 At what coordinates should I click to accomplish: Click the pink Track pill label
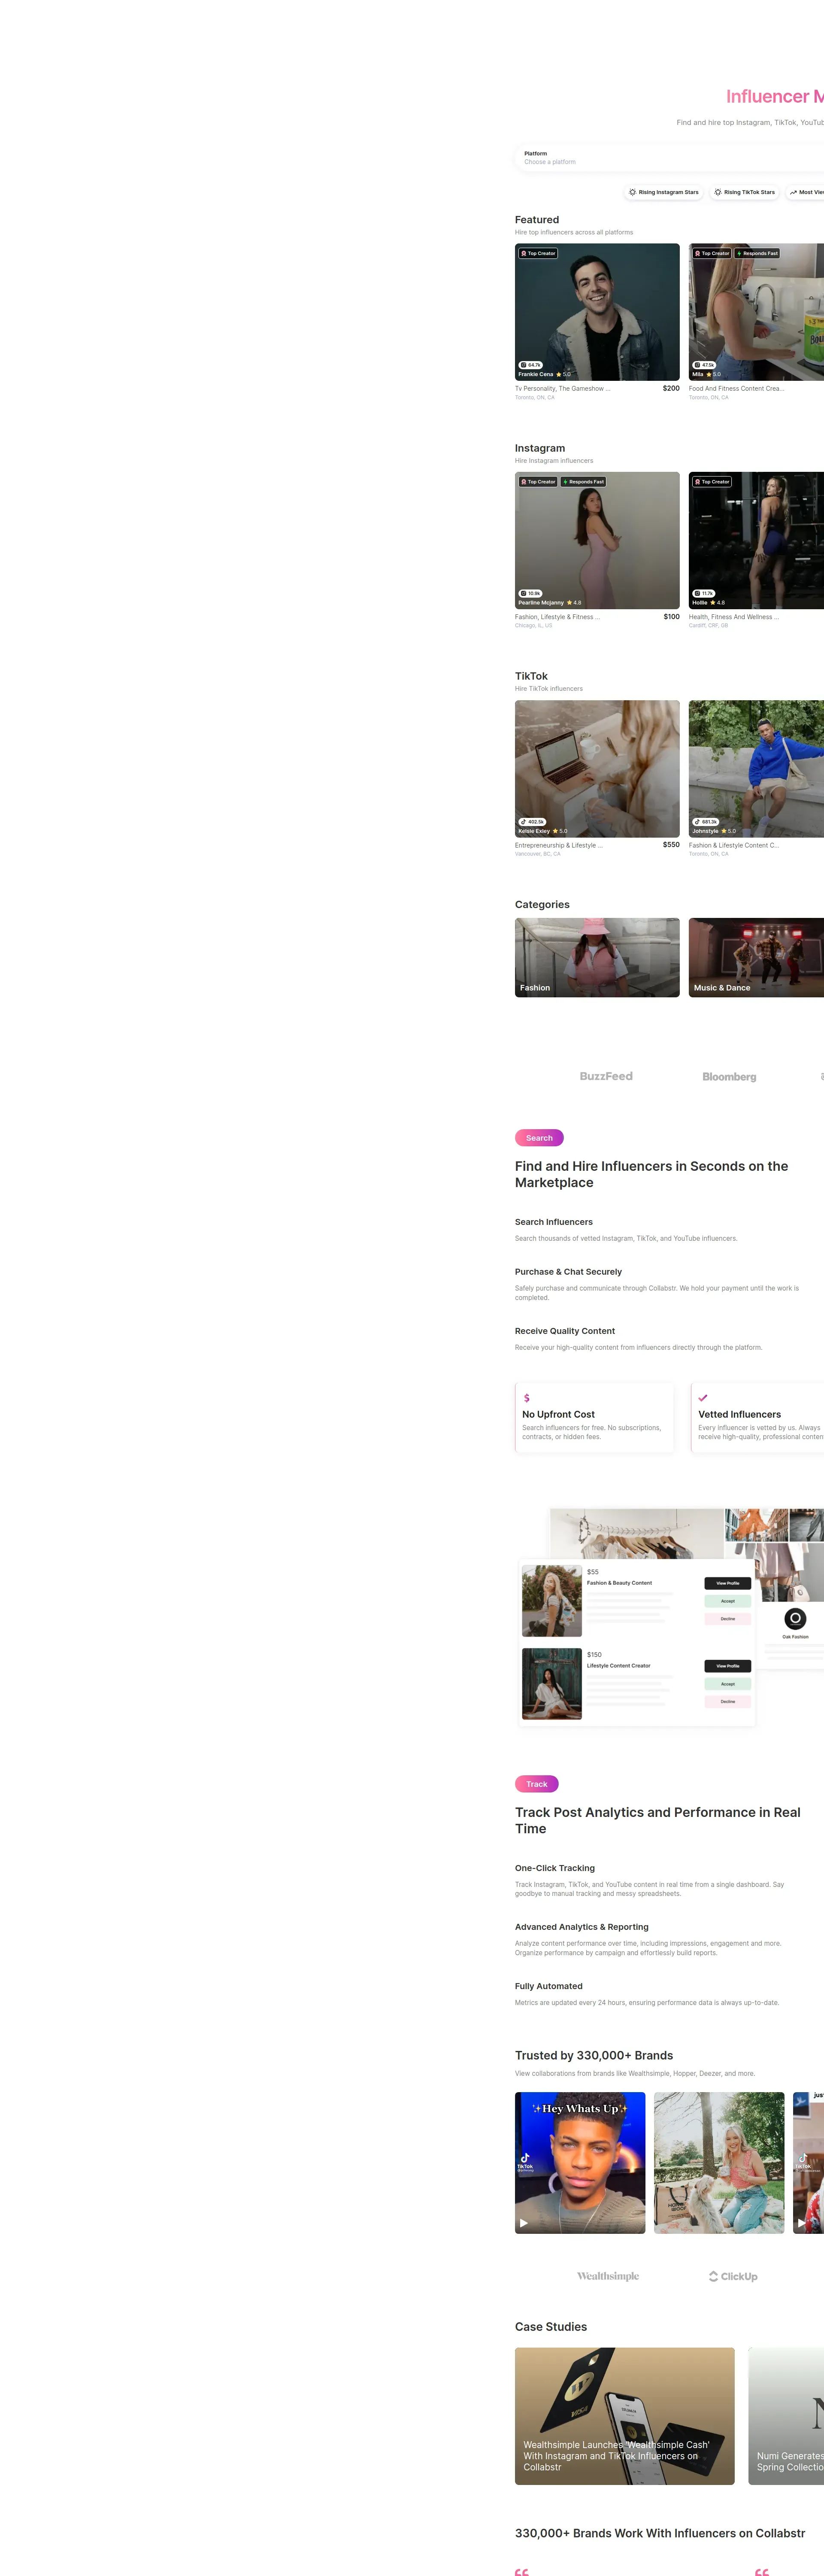(537, 1784)
